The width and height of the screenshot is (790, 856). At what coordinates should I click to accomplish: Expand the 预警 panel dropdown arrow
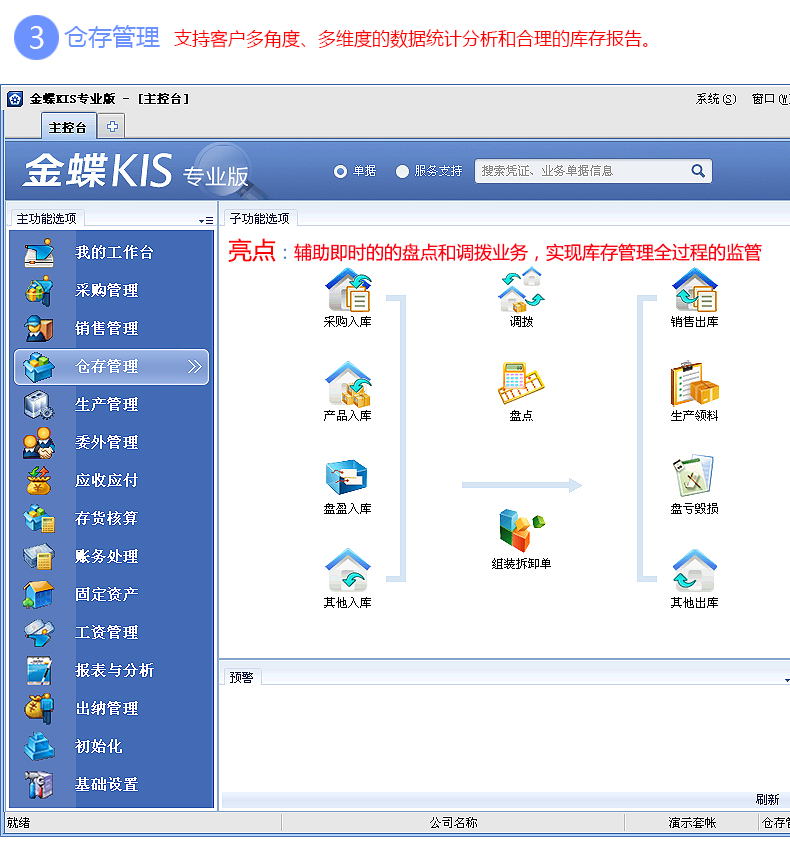(x=786, y=679)
